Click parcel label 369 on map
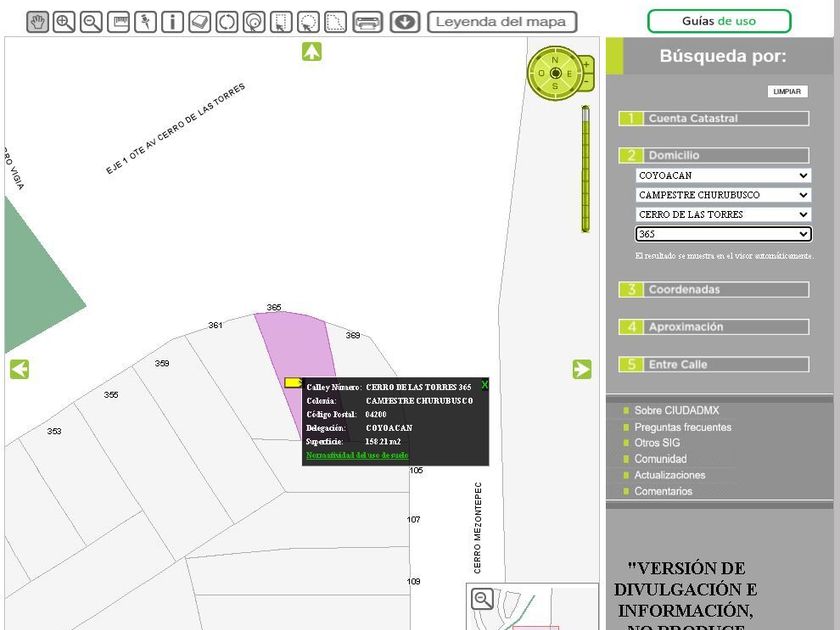The image size is (840, 630). [x=352, y=335]
